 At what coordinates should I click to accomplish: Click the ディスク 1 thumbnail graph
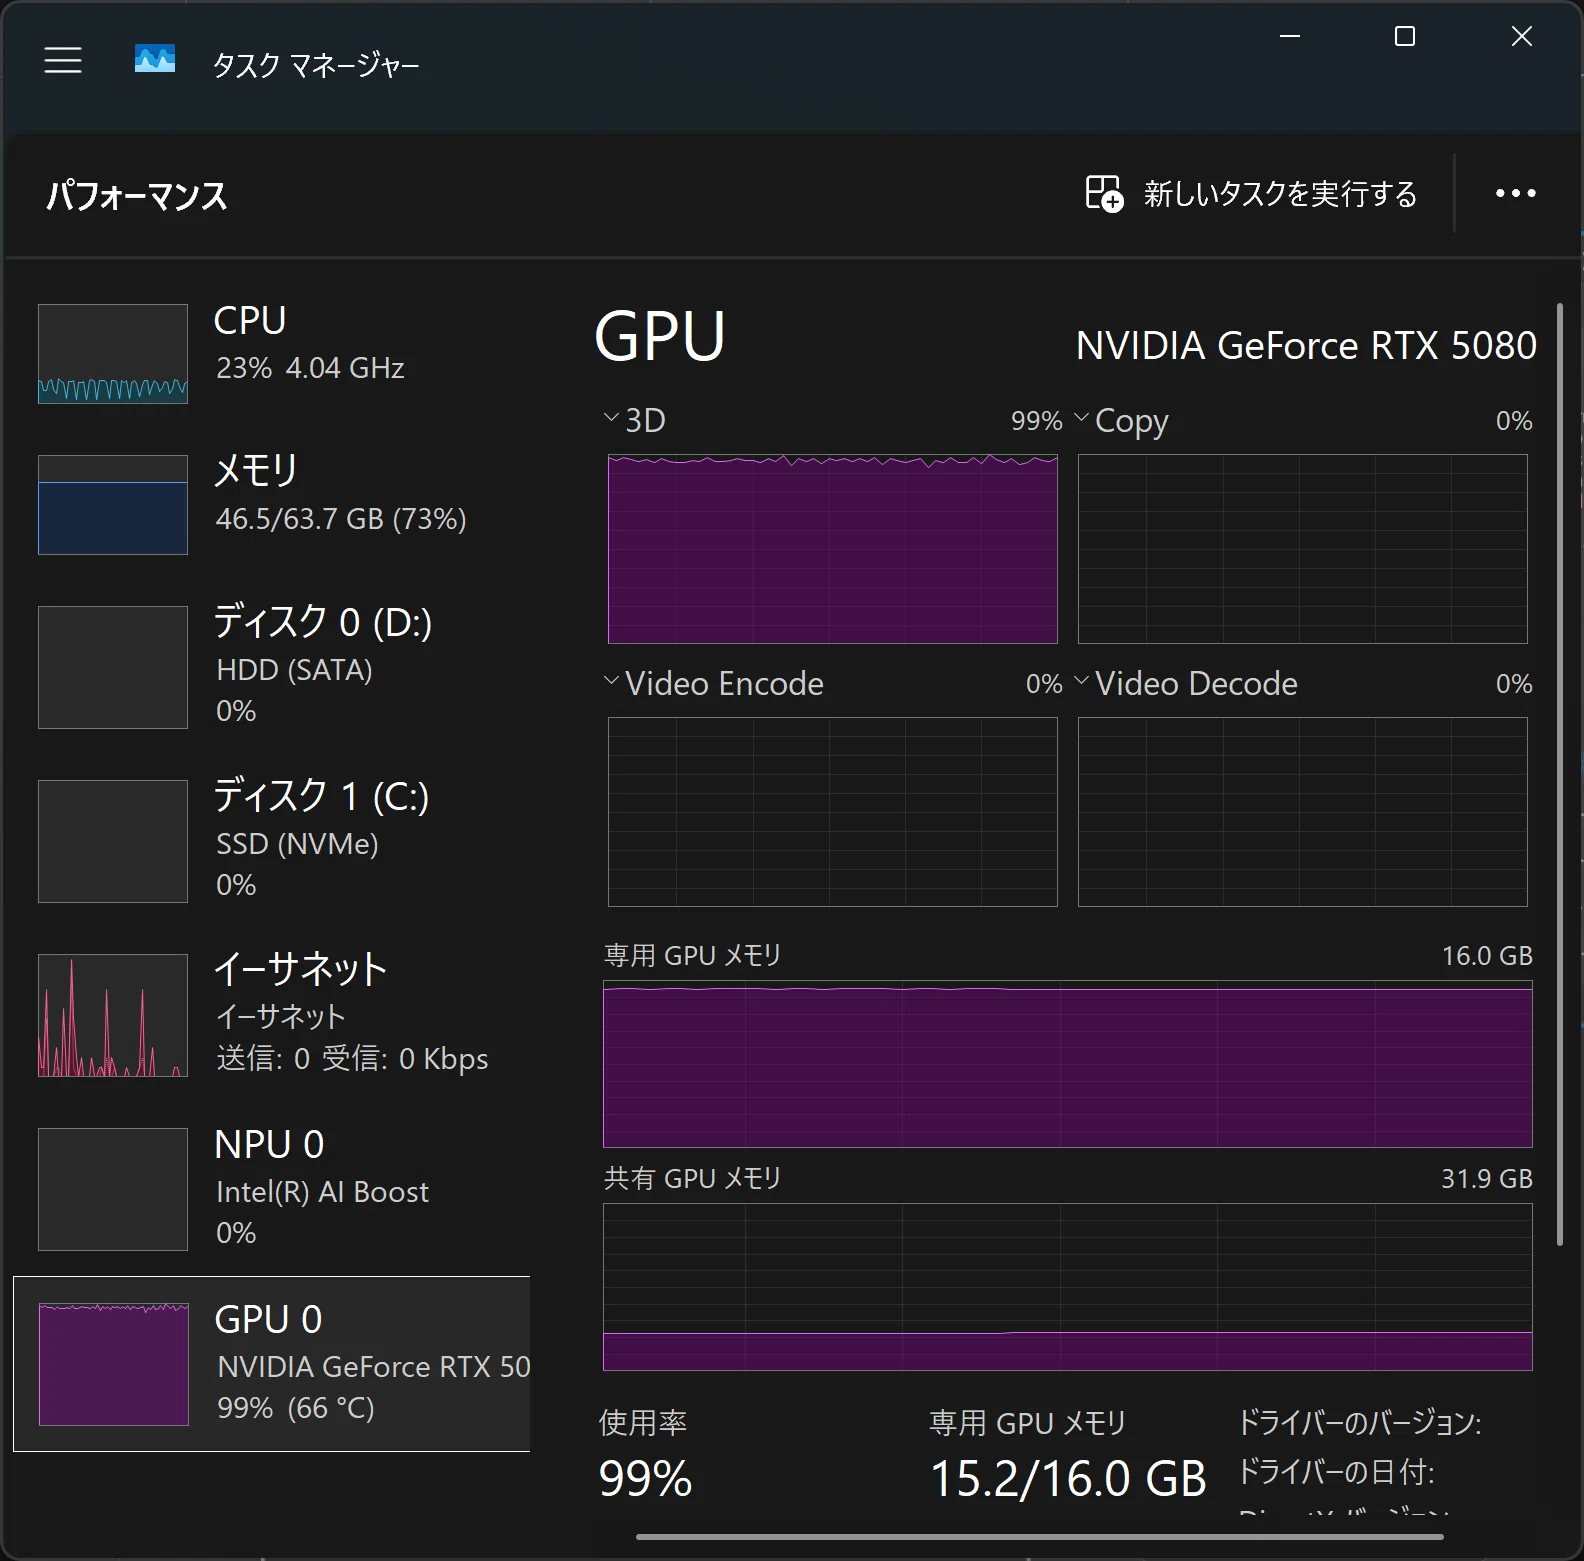pyautogui.click(x=113, y=841)
